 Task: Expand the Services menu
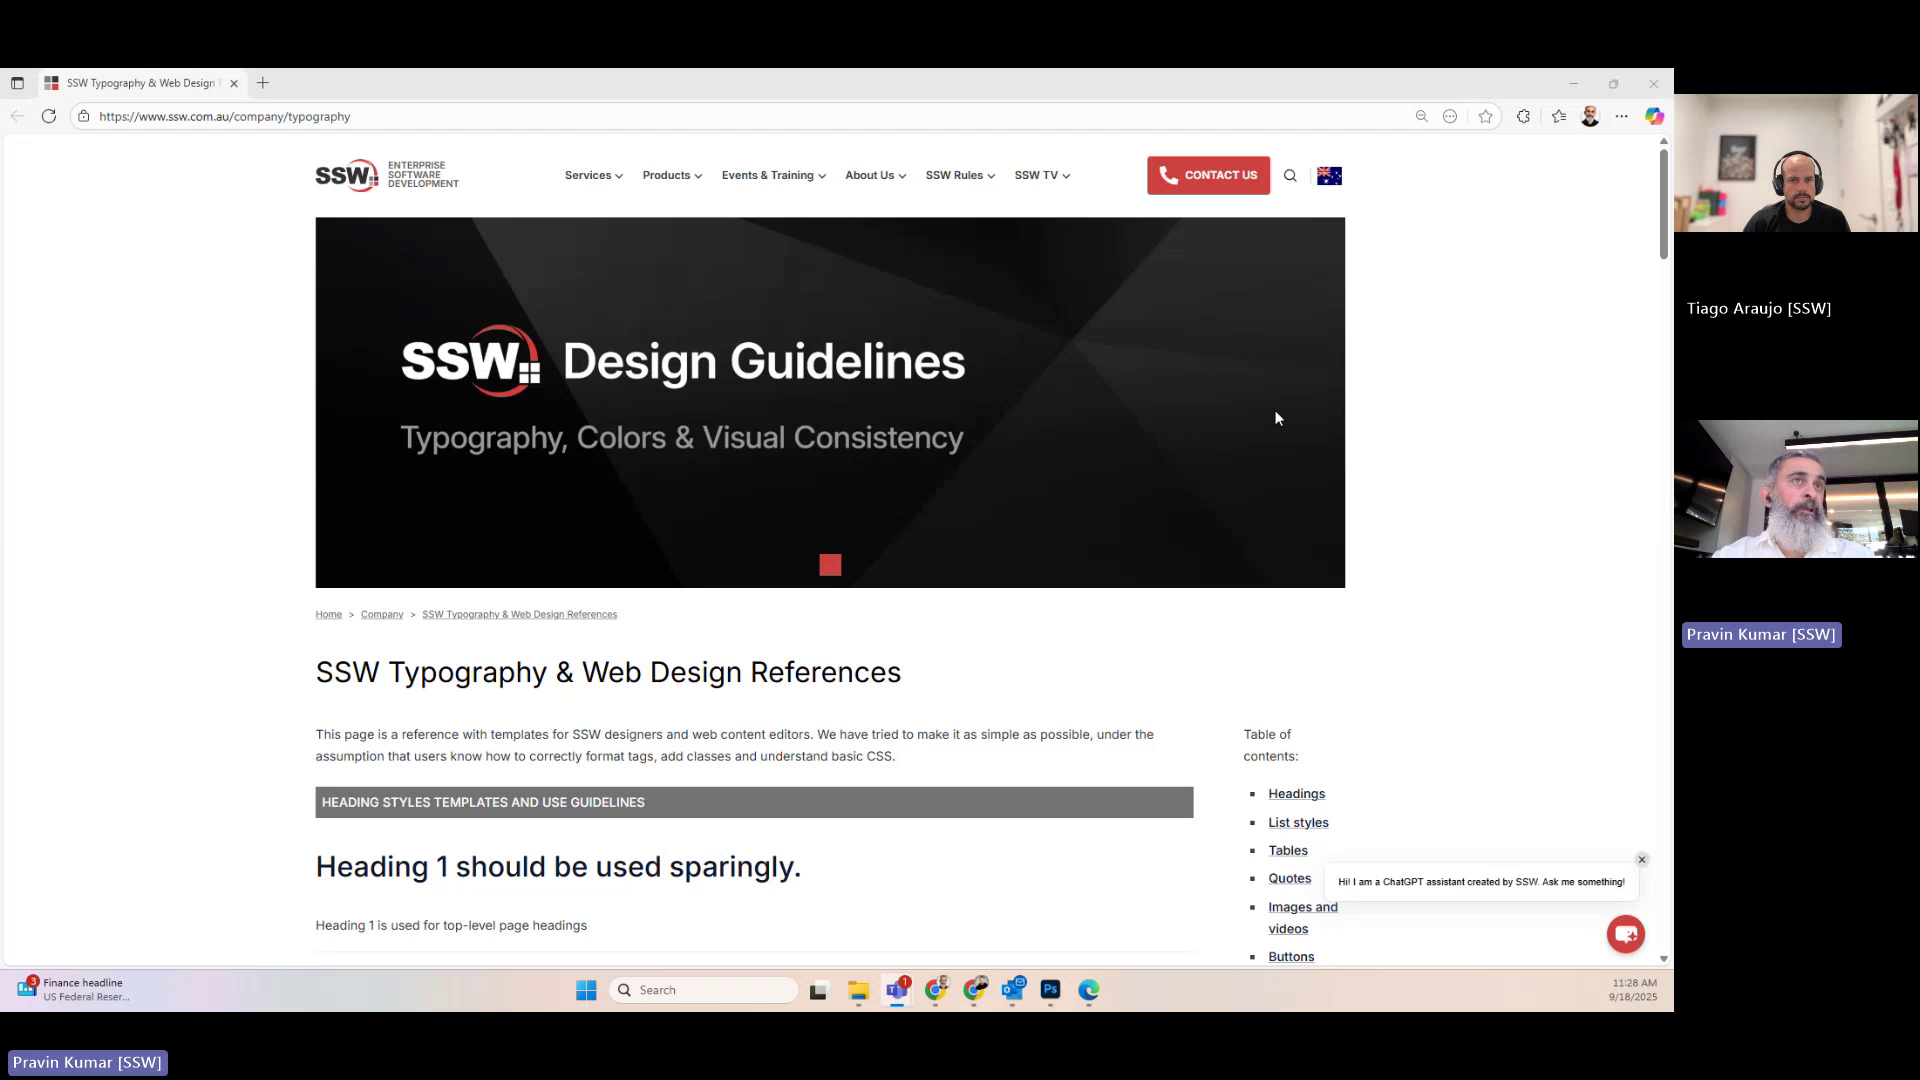tap(593, 175)
